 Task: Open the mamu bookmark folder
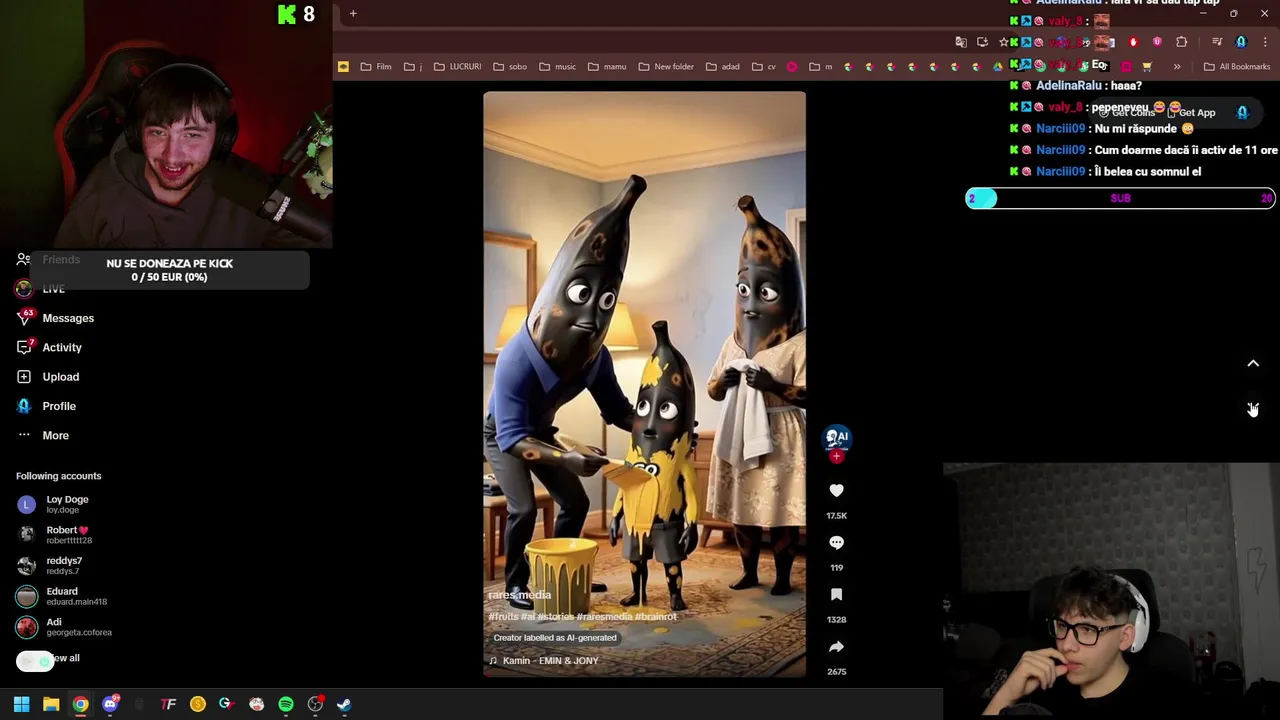[606, 67]
